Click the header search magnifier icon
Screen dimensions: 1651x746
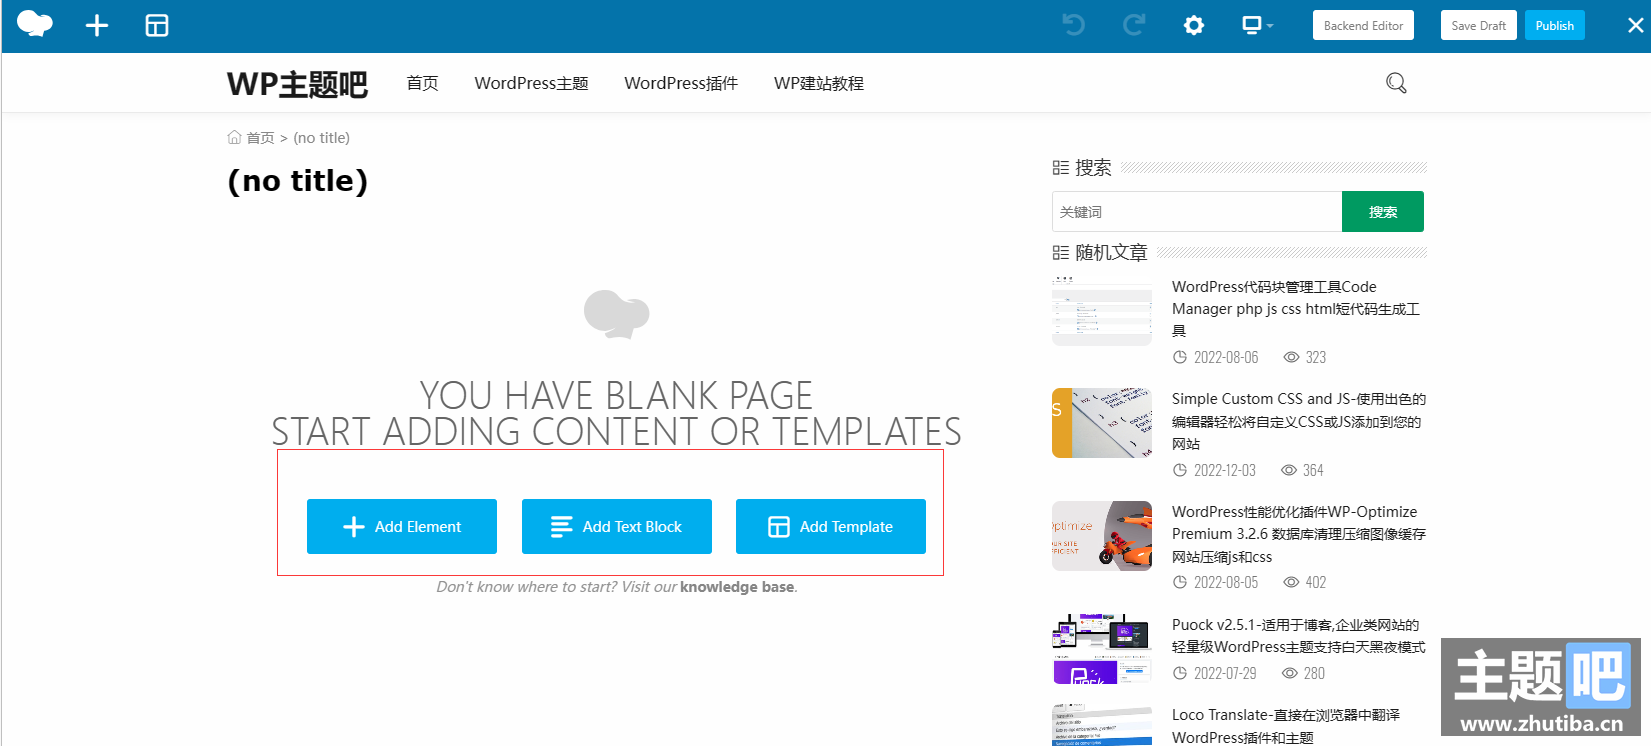coord(1396,83)
